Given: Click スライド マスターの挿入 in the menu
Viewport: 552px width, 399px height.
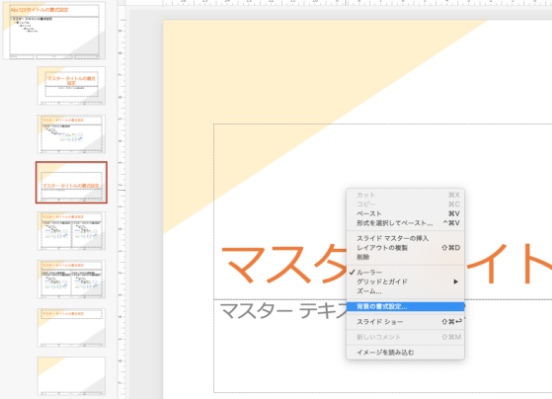Looking at the screenshot, I should tap(405, 238).
